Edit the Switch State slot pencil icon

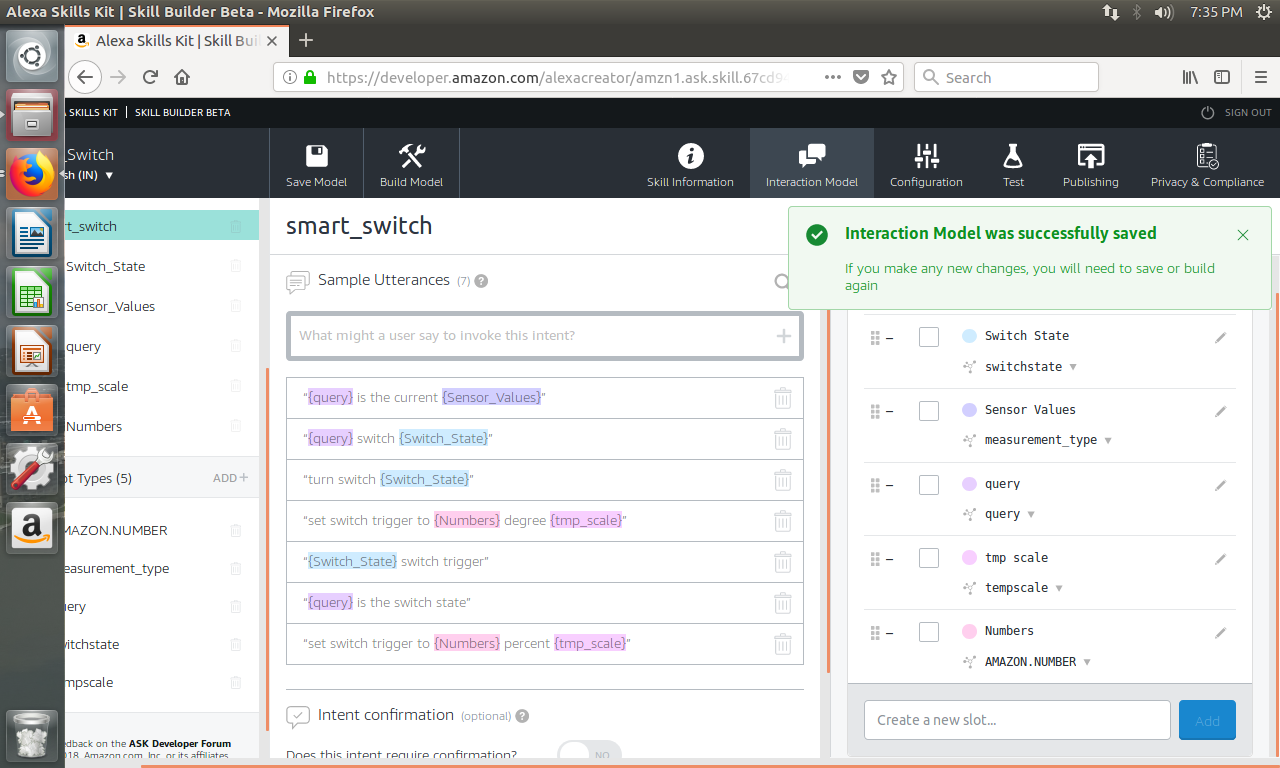click(1220, 338)
